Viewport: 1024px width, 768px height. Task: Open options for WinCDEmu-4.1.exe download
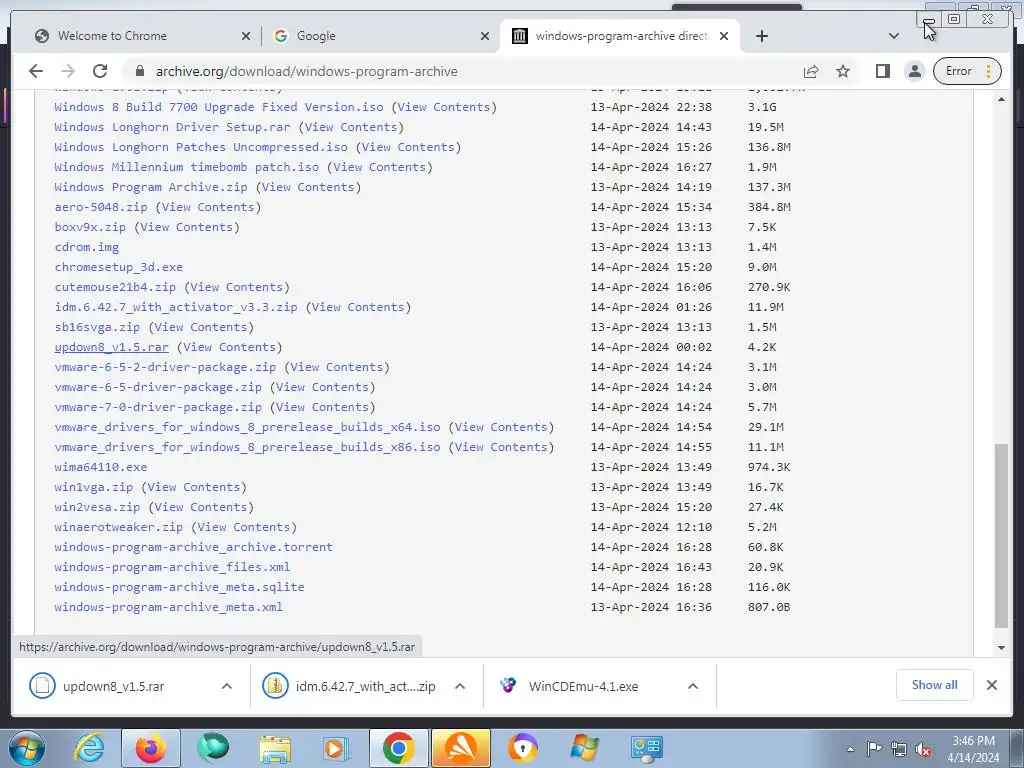pyautogui.click(x=693, y=686)
